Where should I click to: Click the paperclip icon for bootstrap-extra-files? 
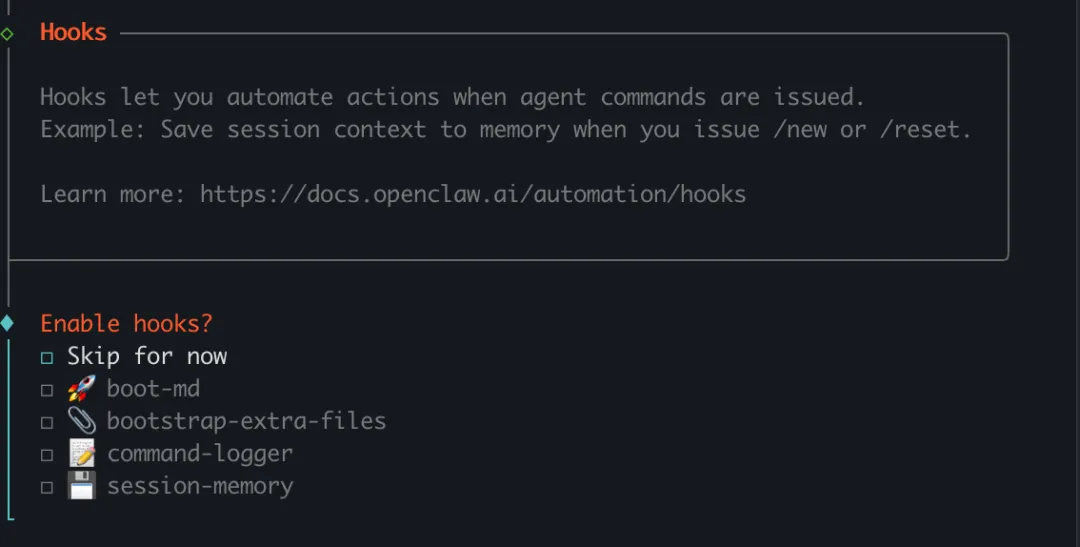coord(81,421)
